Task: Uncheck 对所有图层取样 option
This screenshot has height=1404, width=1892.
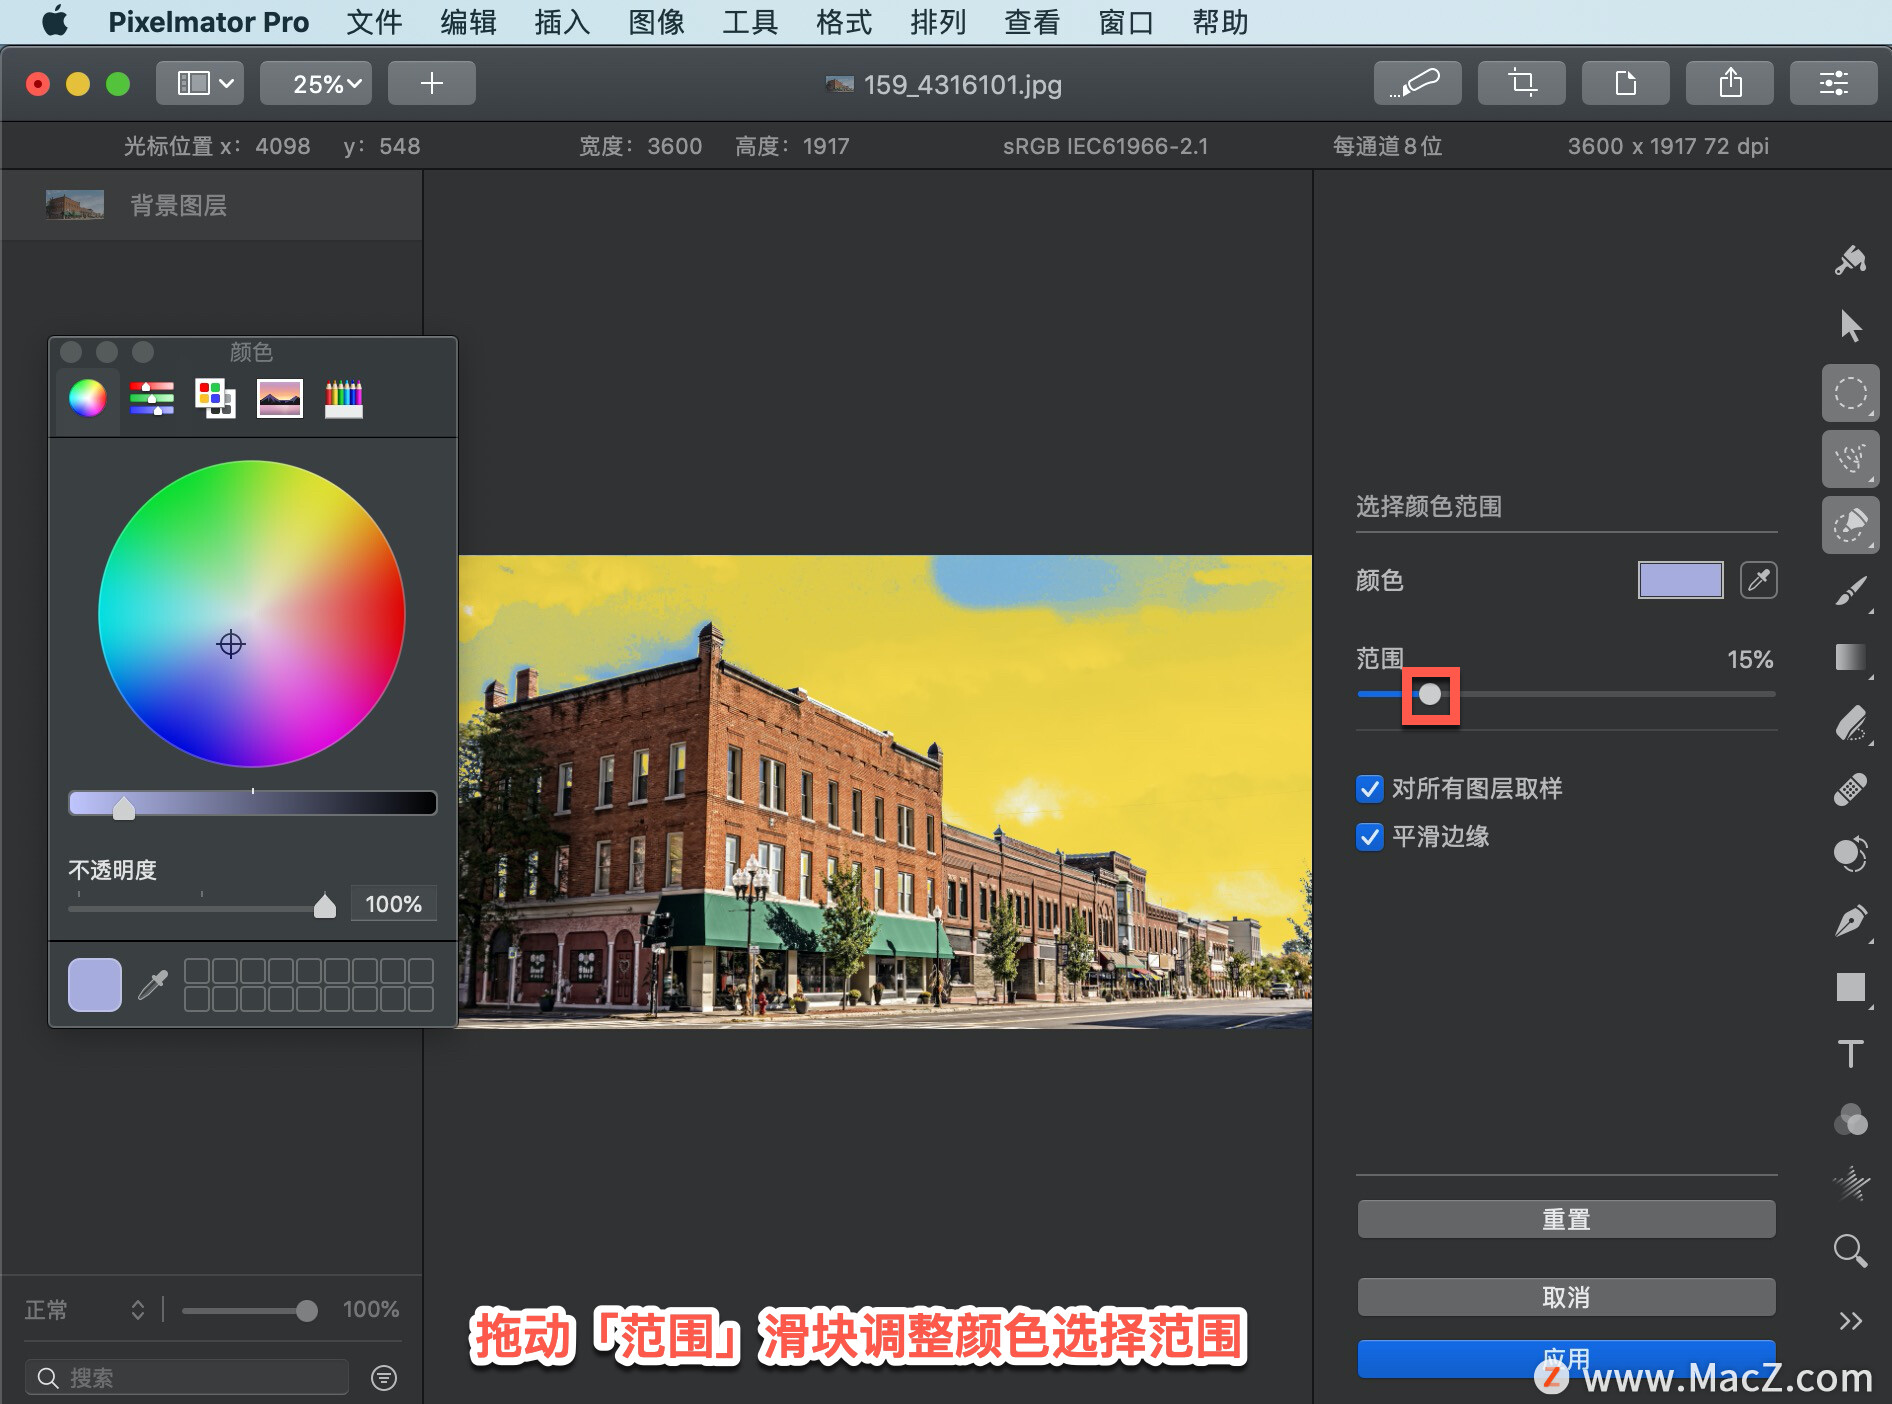Action: coord(1369,789)
